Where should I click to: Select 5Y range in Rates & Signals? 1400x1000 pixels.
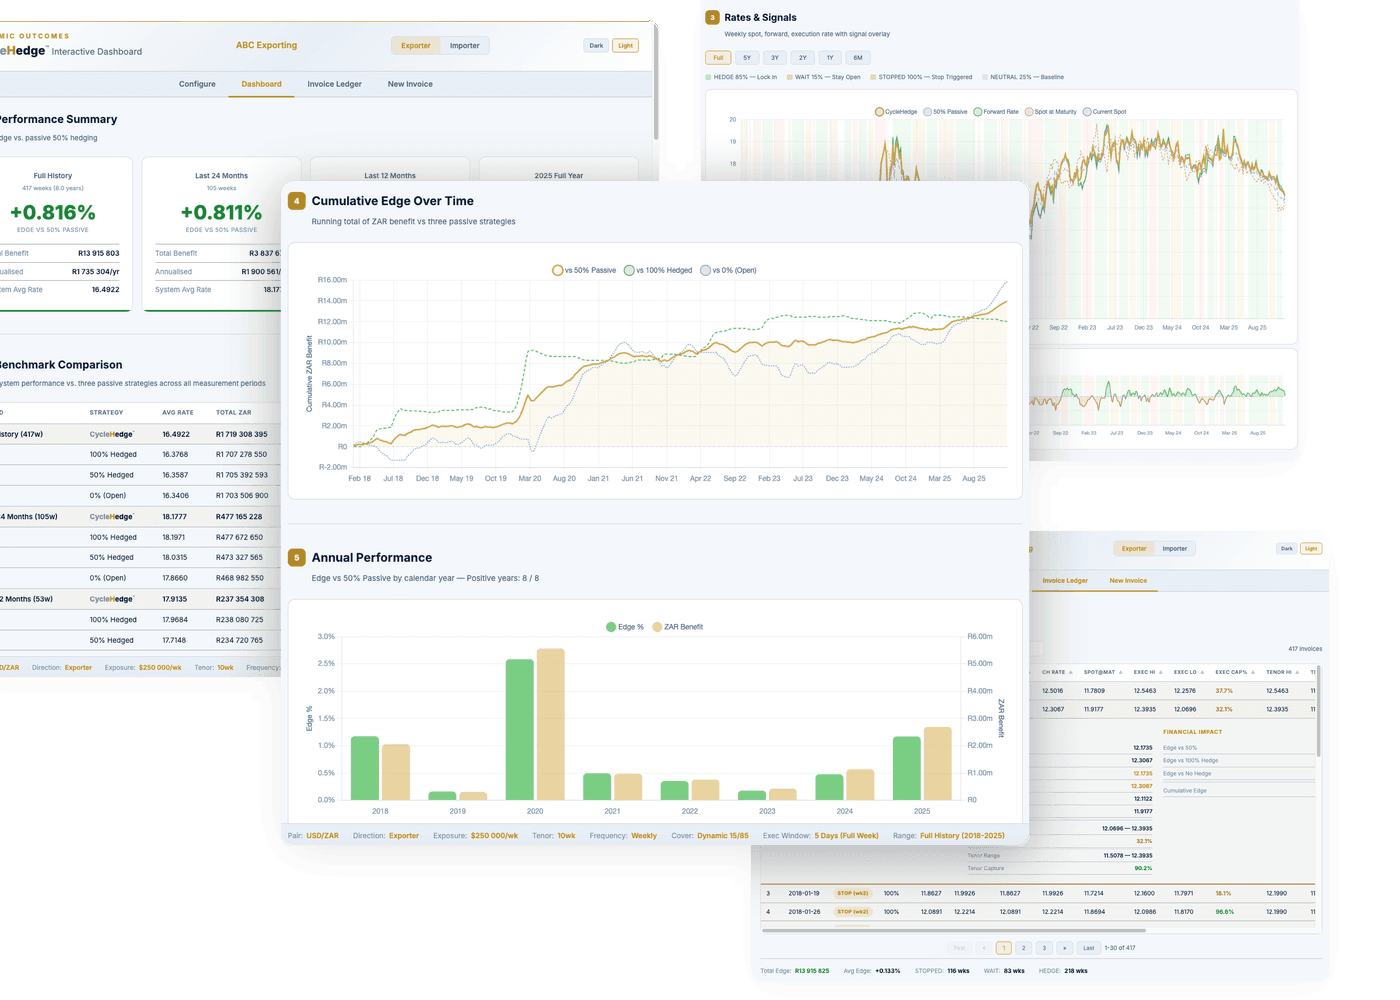pyautogui.click(x=747, y=58)
